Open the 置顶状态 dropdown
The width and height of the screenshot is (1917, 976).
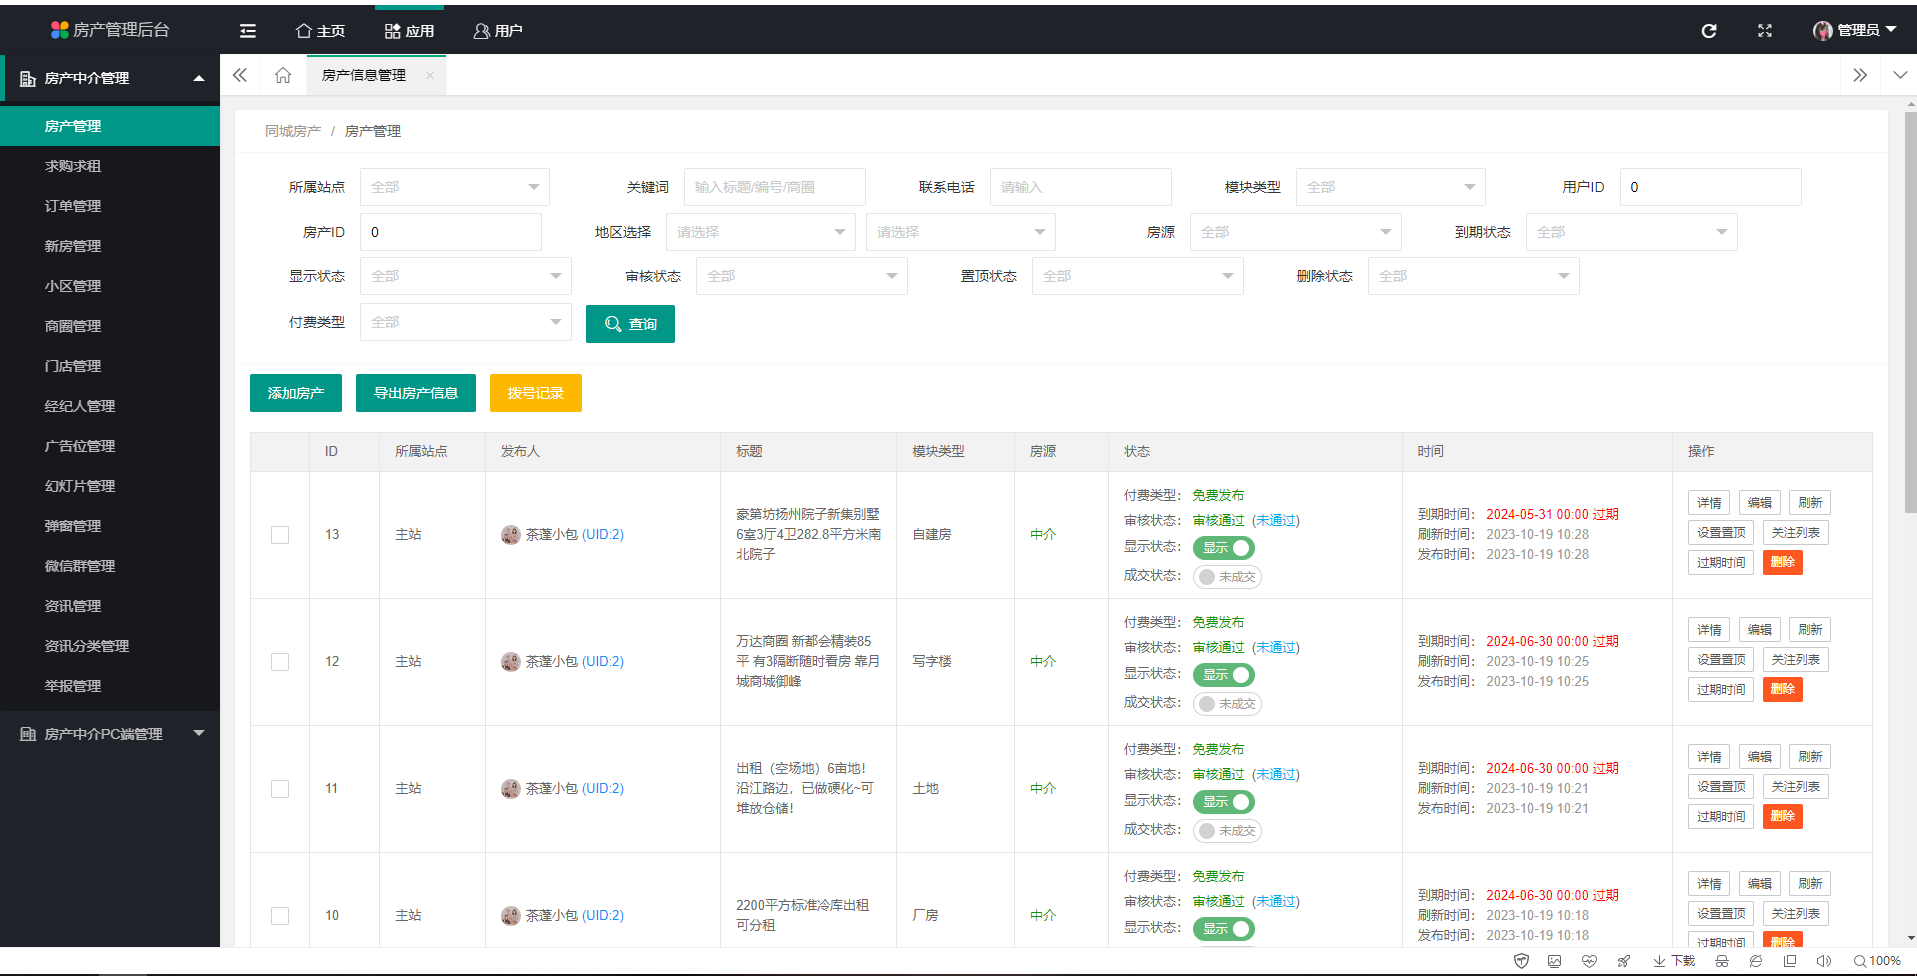point(1138,276)
